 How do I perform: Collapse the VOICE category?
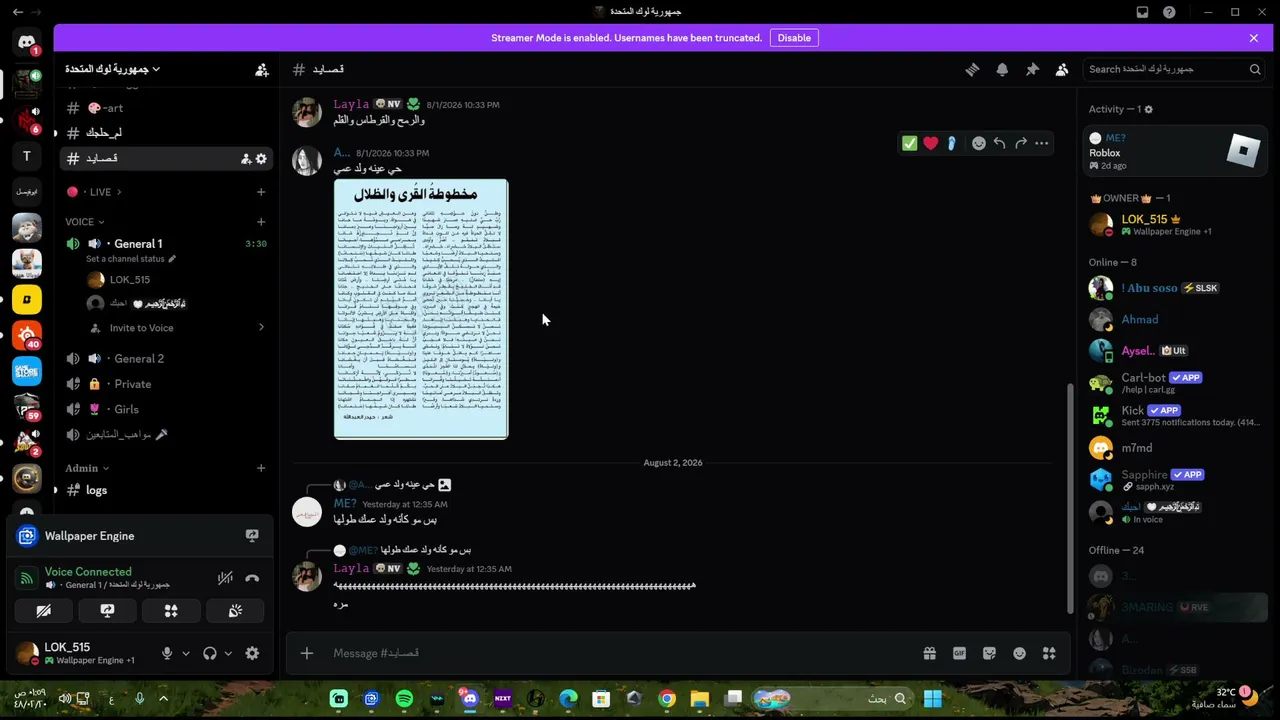(85, 222)
